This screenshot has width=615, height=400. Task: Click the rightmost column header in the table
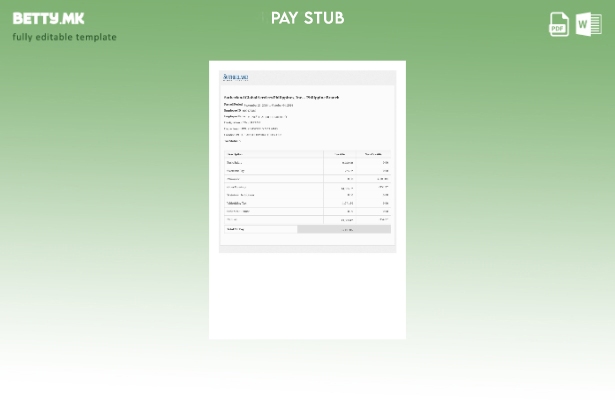point(373,154)
